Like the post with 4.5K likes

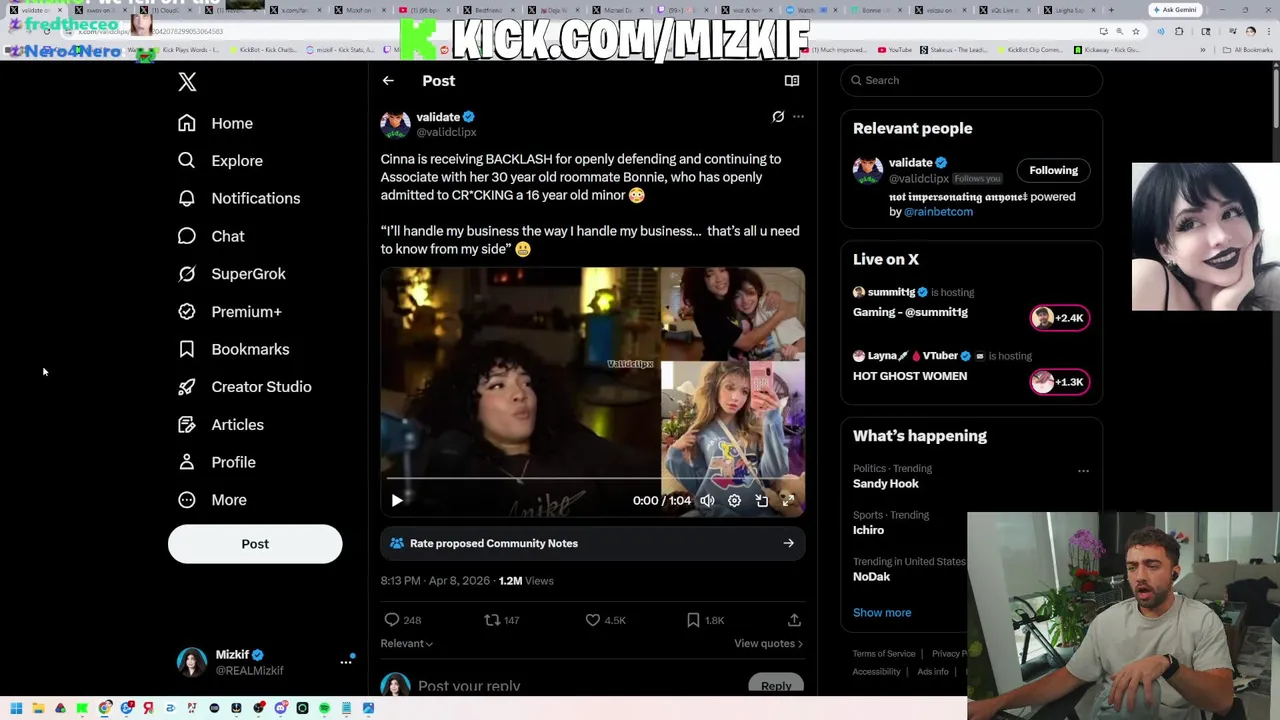[593, 620]
